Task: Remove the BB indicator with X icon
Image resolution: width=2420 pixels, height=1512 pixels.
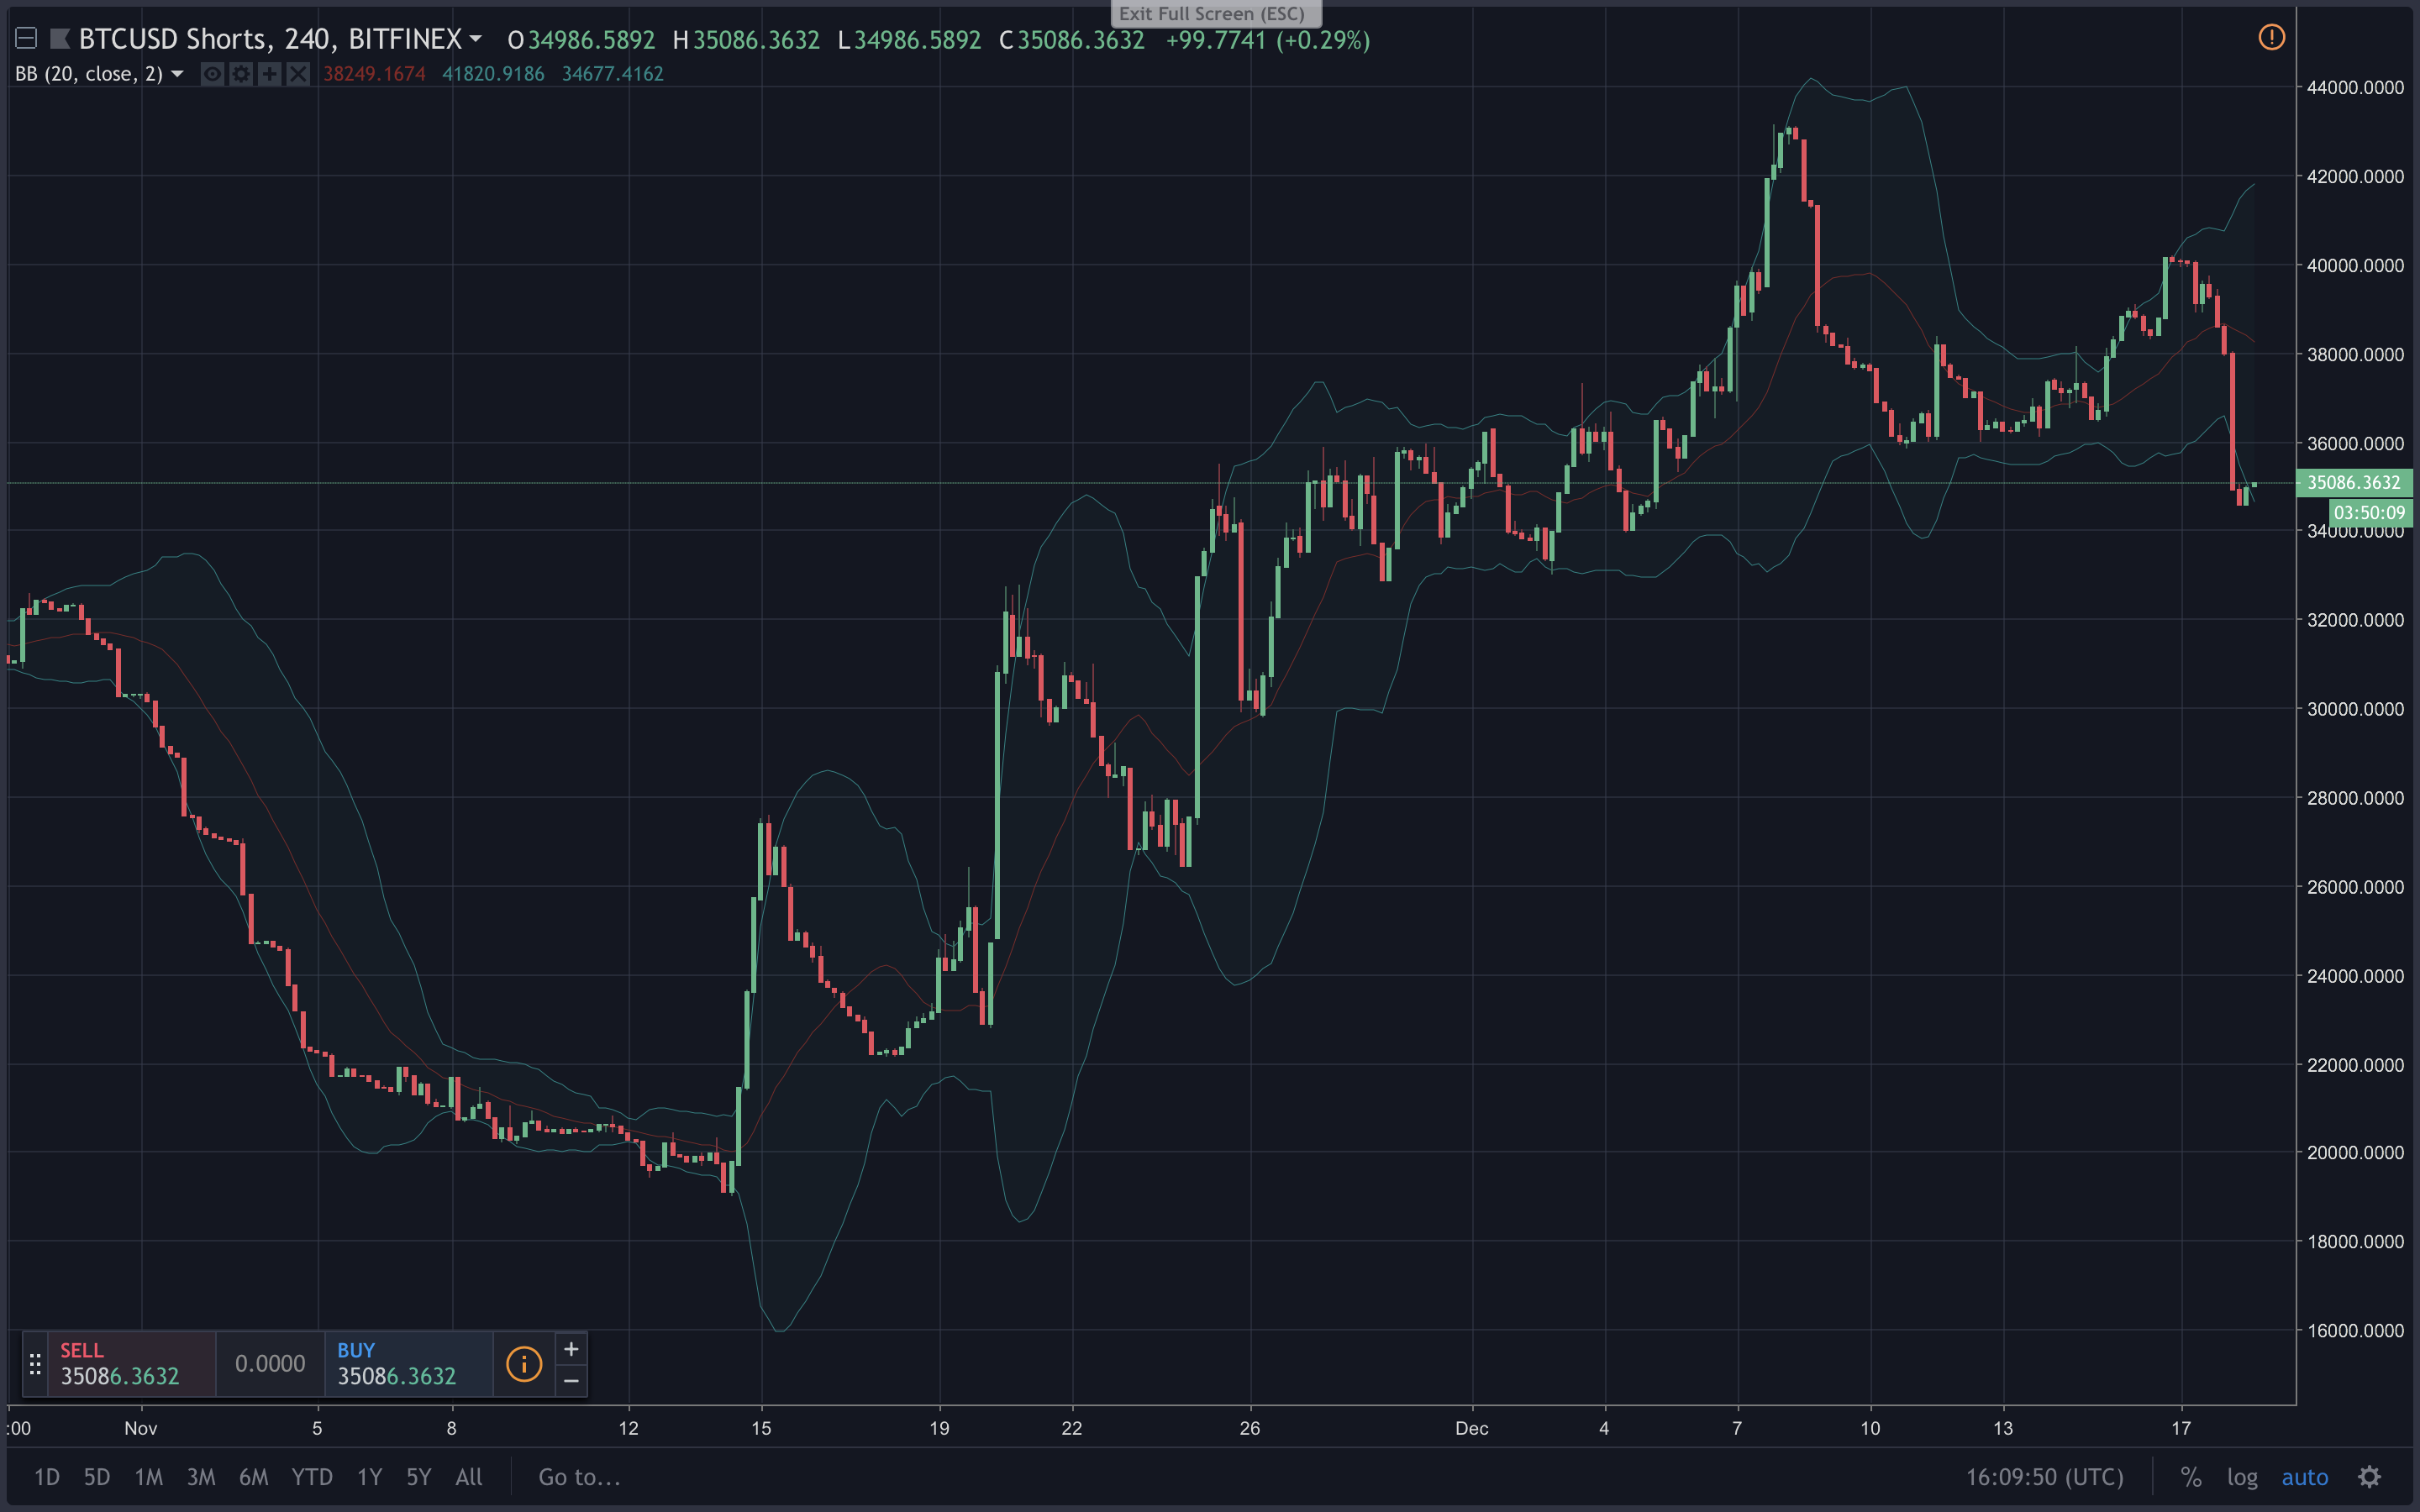Action: coord(298,74)
